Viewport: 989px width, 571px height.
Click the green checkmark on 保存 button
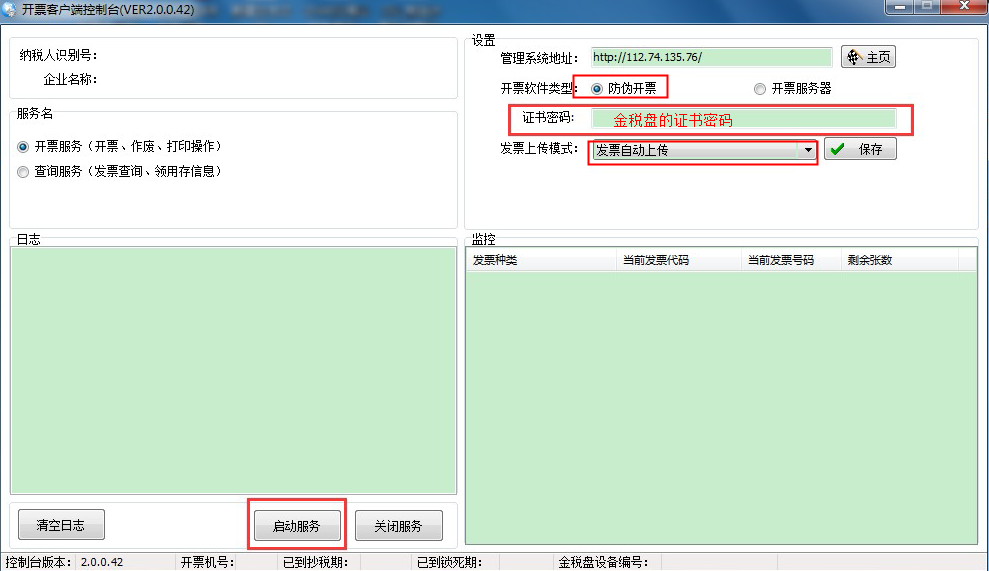(838, 150)
